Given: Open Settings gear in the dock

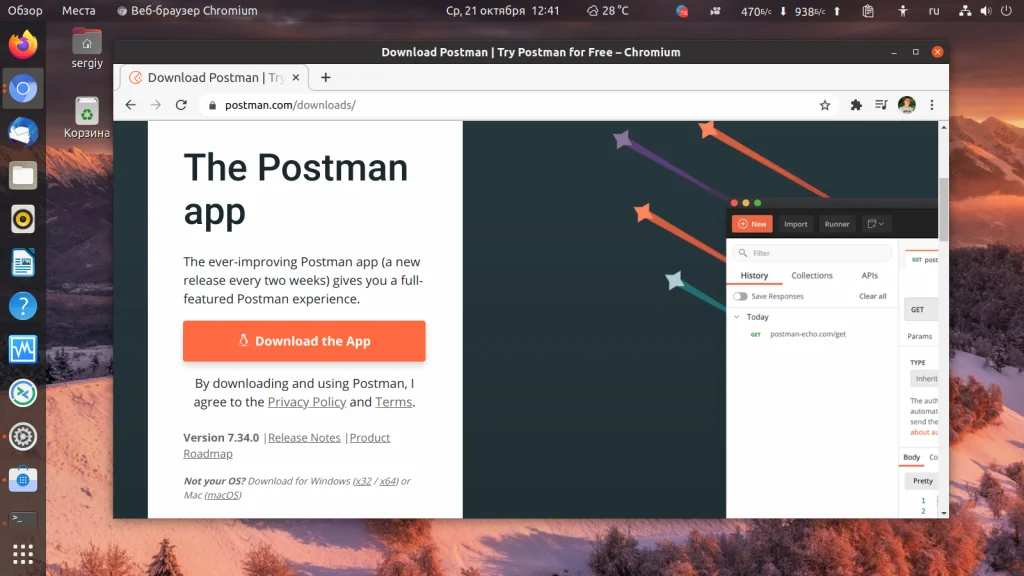Looking at the screenshot, I should click(23, 436).
